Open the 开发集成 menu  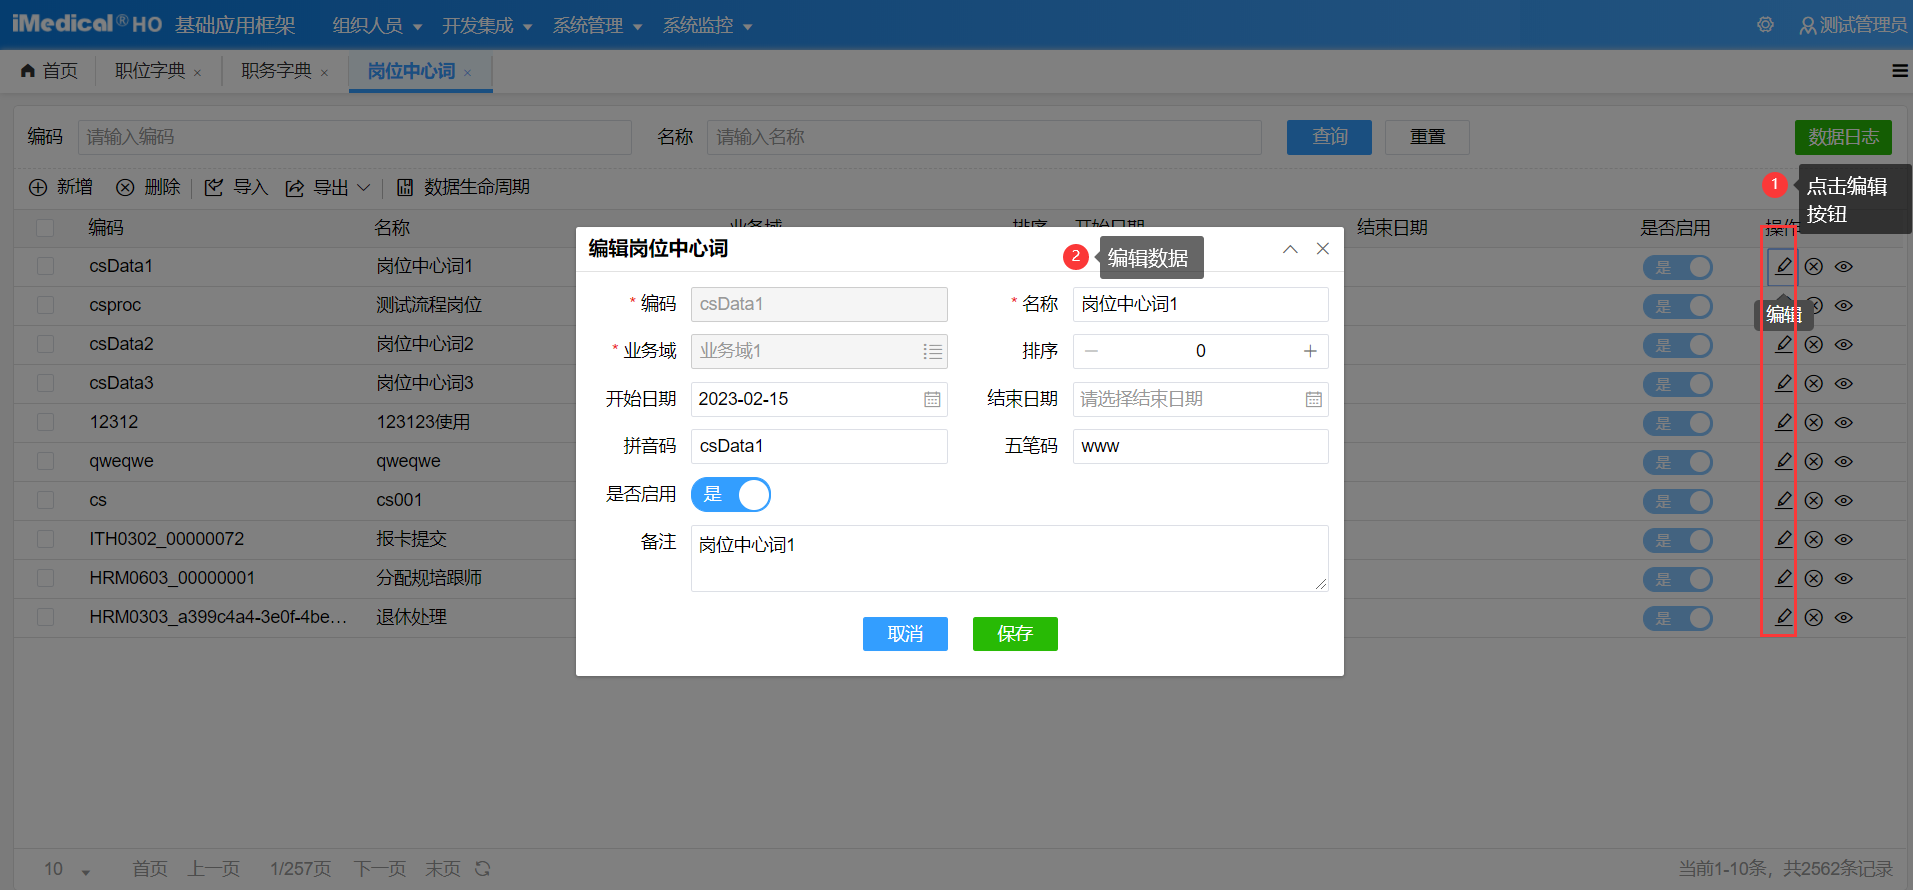[x=487, y=25]
